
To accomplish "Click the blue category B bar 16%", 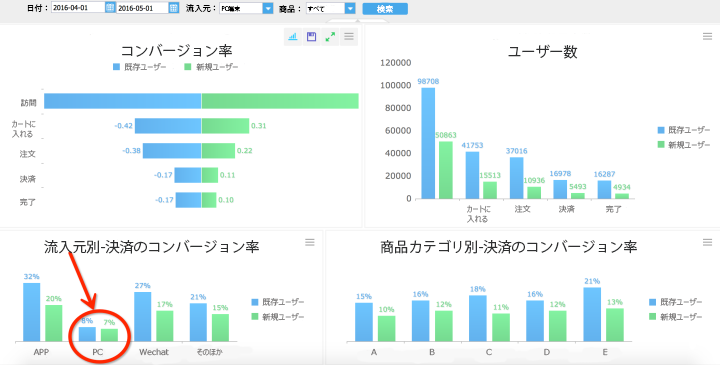I will tap(421, 321).
